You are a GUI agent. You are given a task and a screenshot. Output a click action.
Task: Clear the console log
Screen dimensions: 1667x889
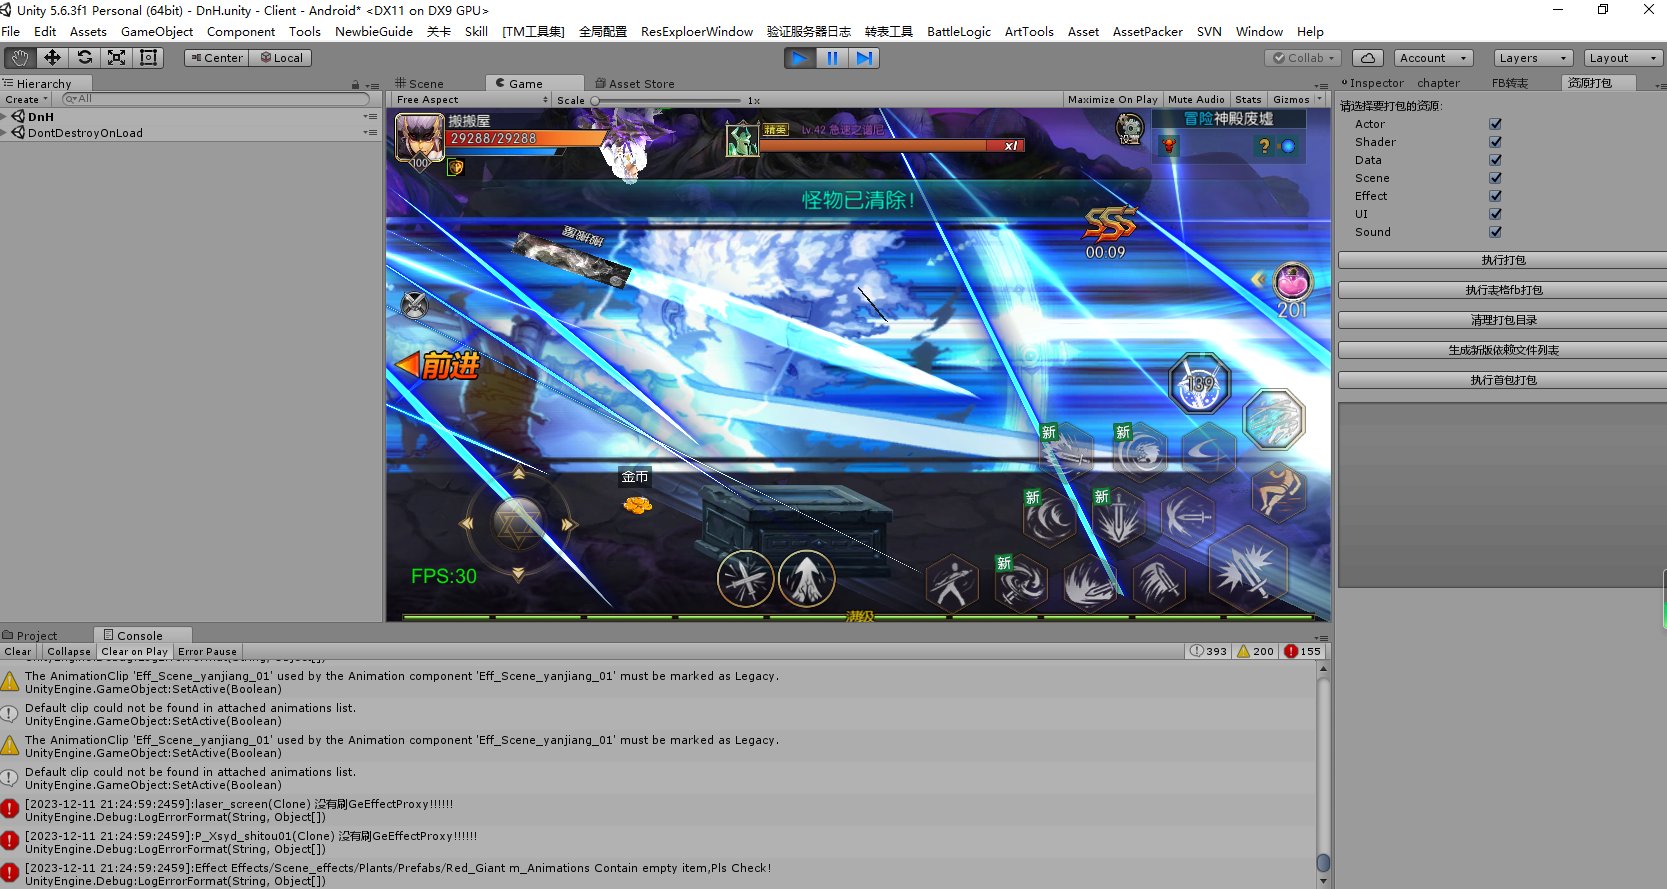click(x=18, y=652)
